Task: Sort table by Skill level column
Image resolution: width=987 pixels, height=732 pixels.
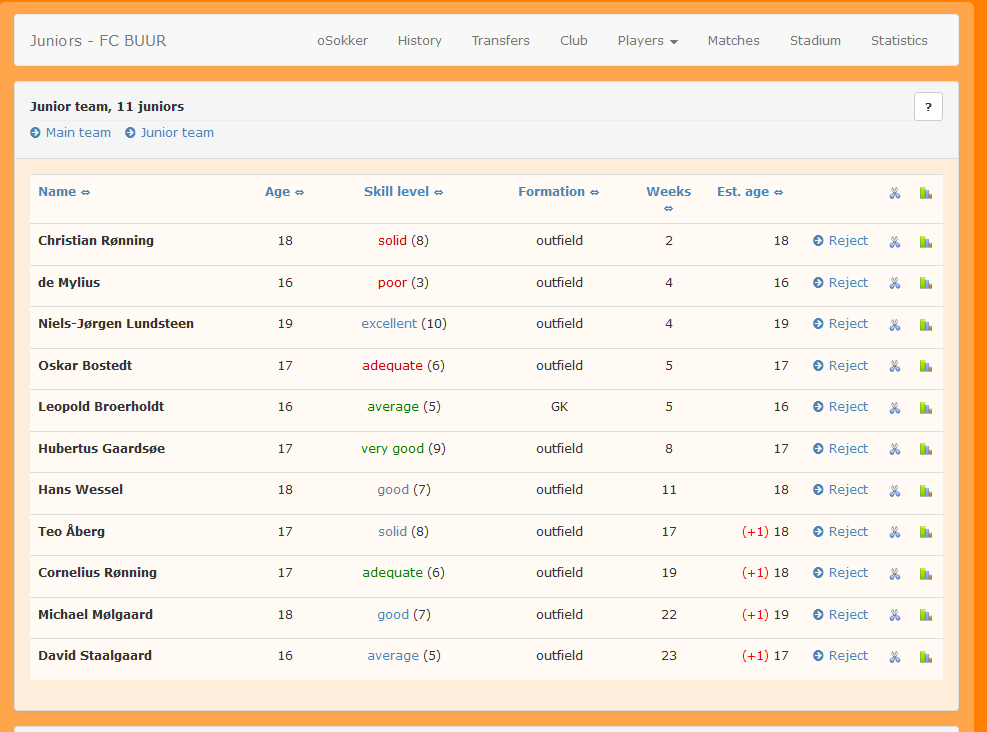Action: click(x=403, y=191)
